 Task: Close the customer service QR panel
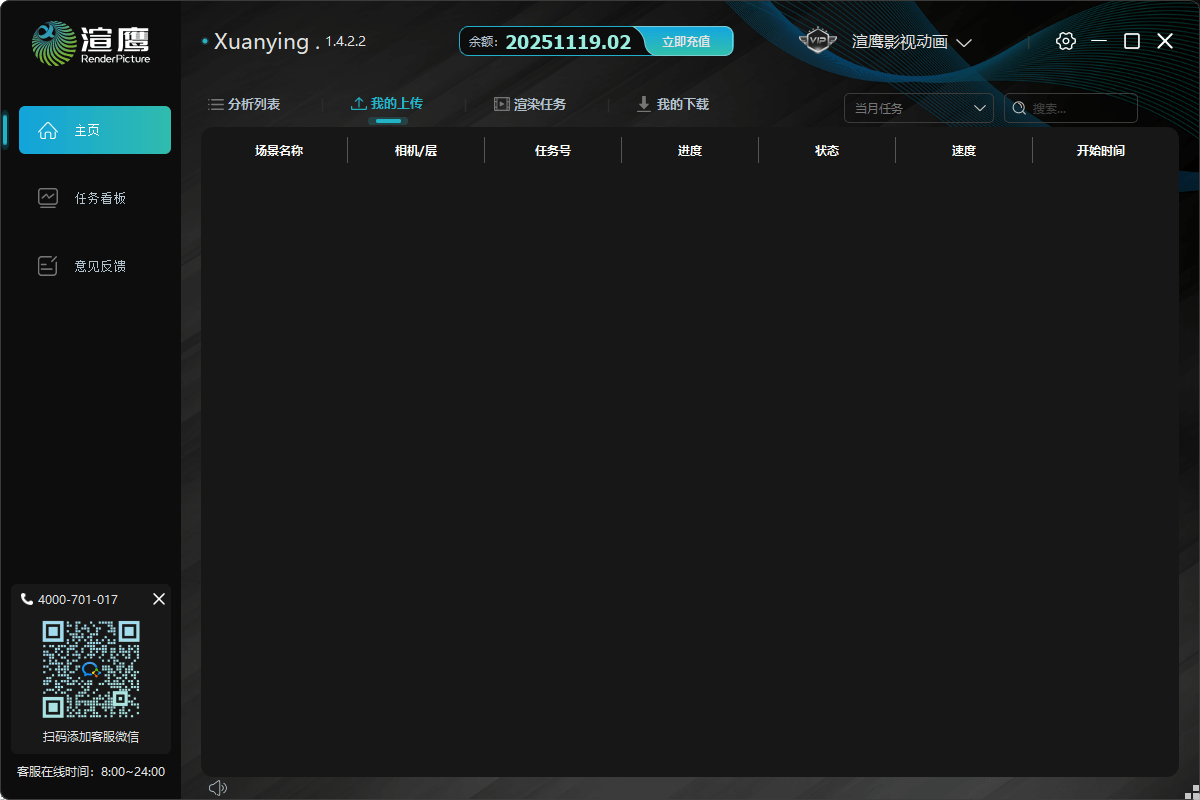[x=159, y=599]
